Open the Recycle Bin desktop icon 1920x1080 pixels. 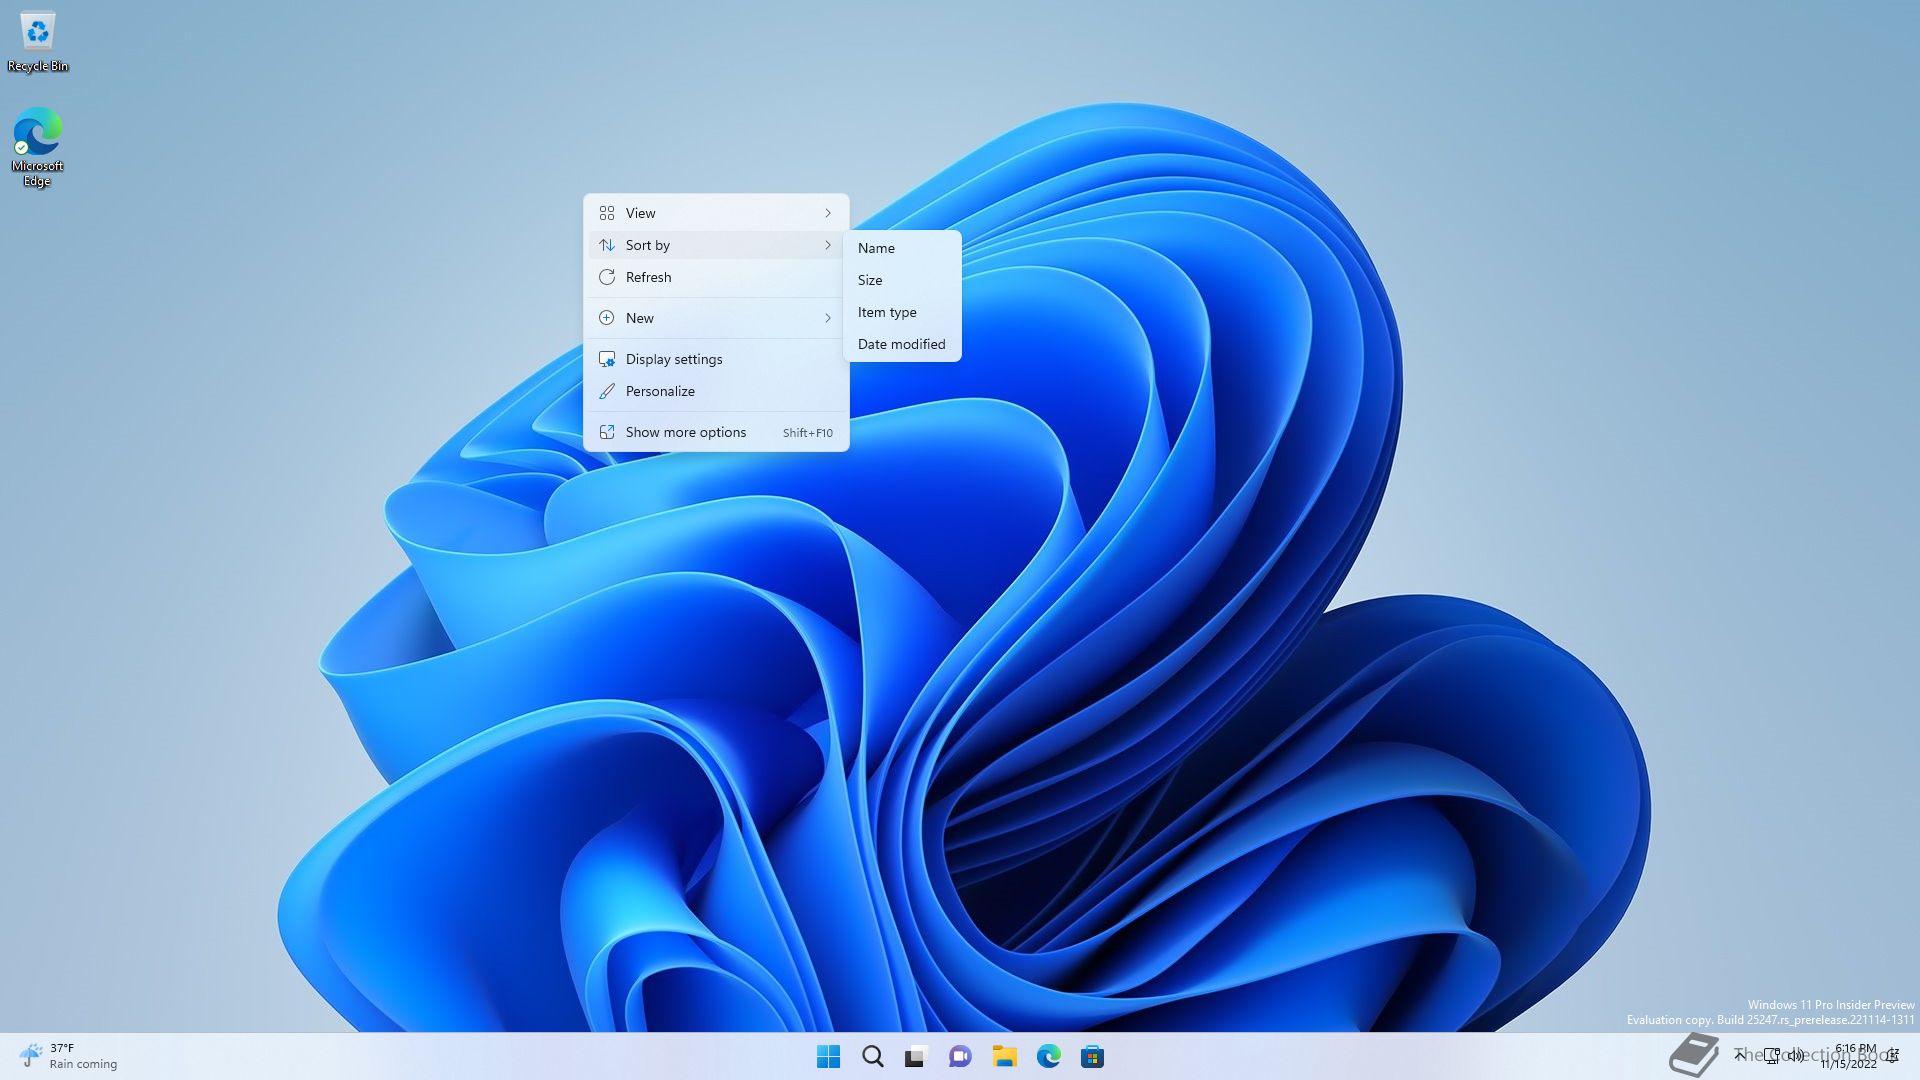(38, 42)
